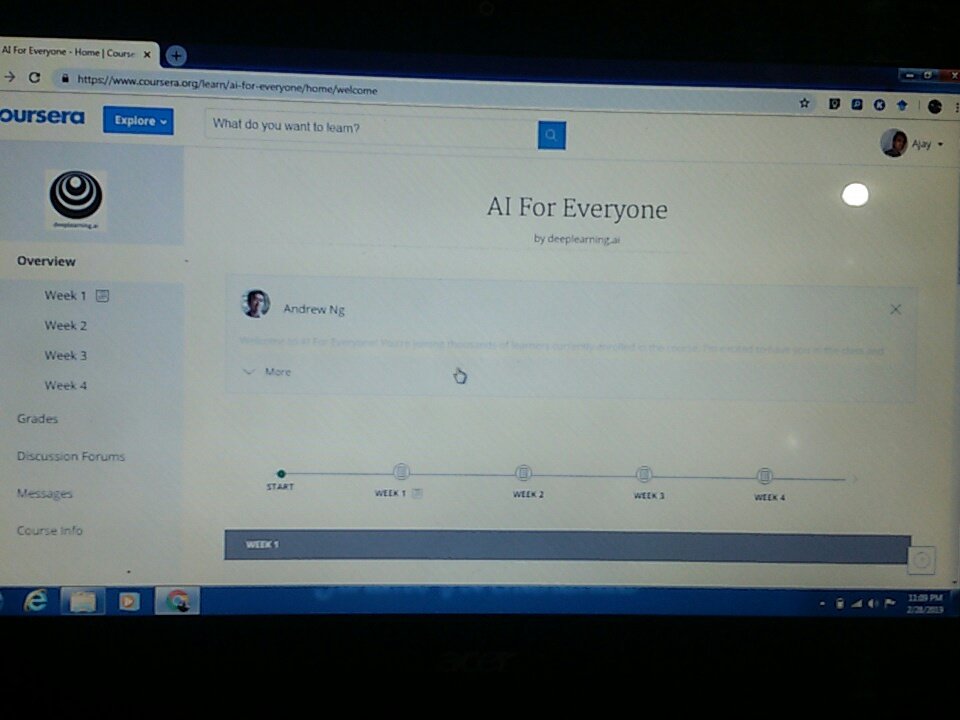
Task: Click the first browser extension icon after the star
Action: point(834,104)
